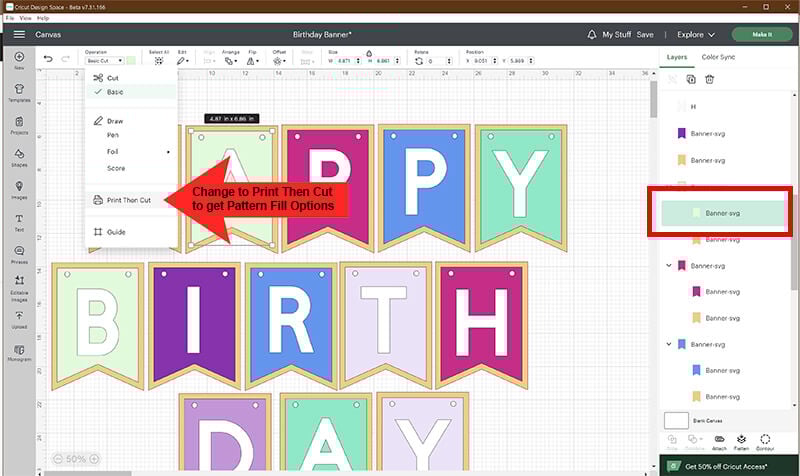Viewport: 800px width, 476px height.
Task: Open the hamburger menu
Action: (19, 34)
